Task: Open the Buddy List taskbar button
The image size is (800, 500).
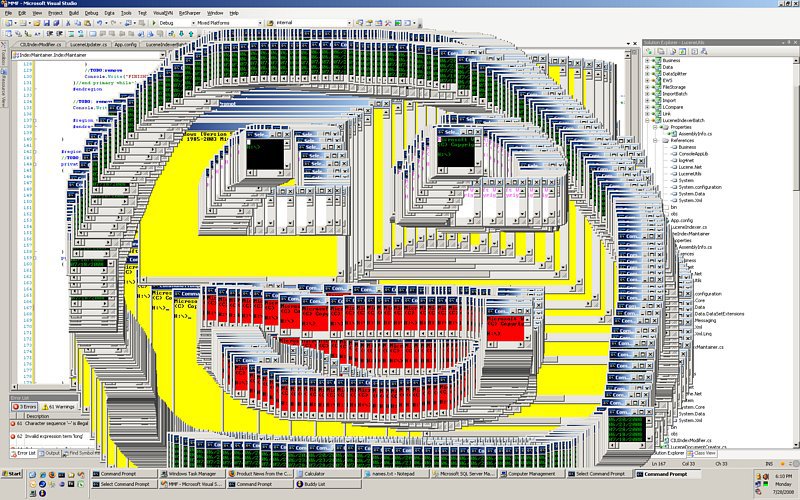Action: click(x=328, y=484)
